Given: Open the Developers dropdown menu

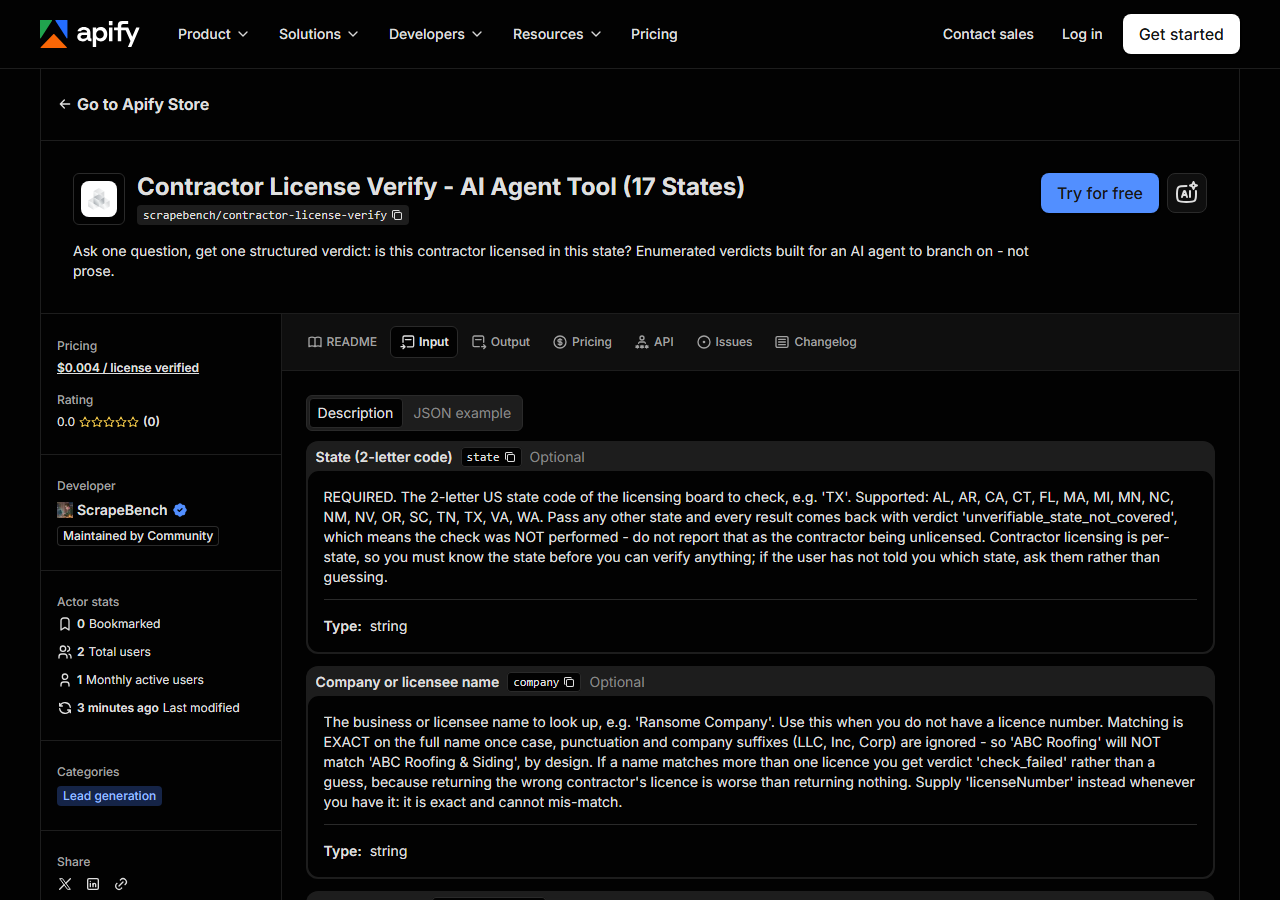Looking at the screenshot, I should coord(435,34).
